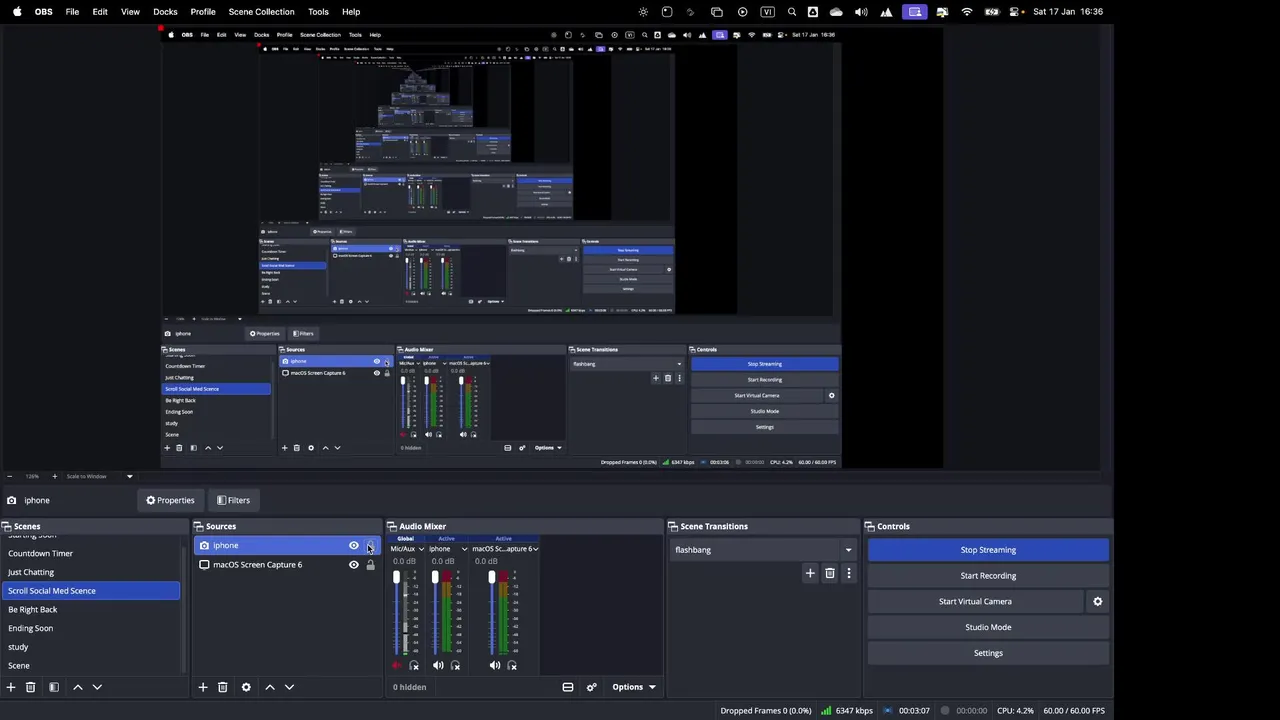Move scene down arrow in Scenes panel

[97, 687]
